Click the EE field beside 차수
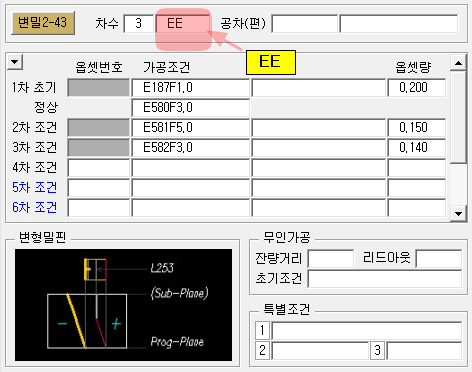 [x=183, y=24]
